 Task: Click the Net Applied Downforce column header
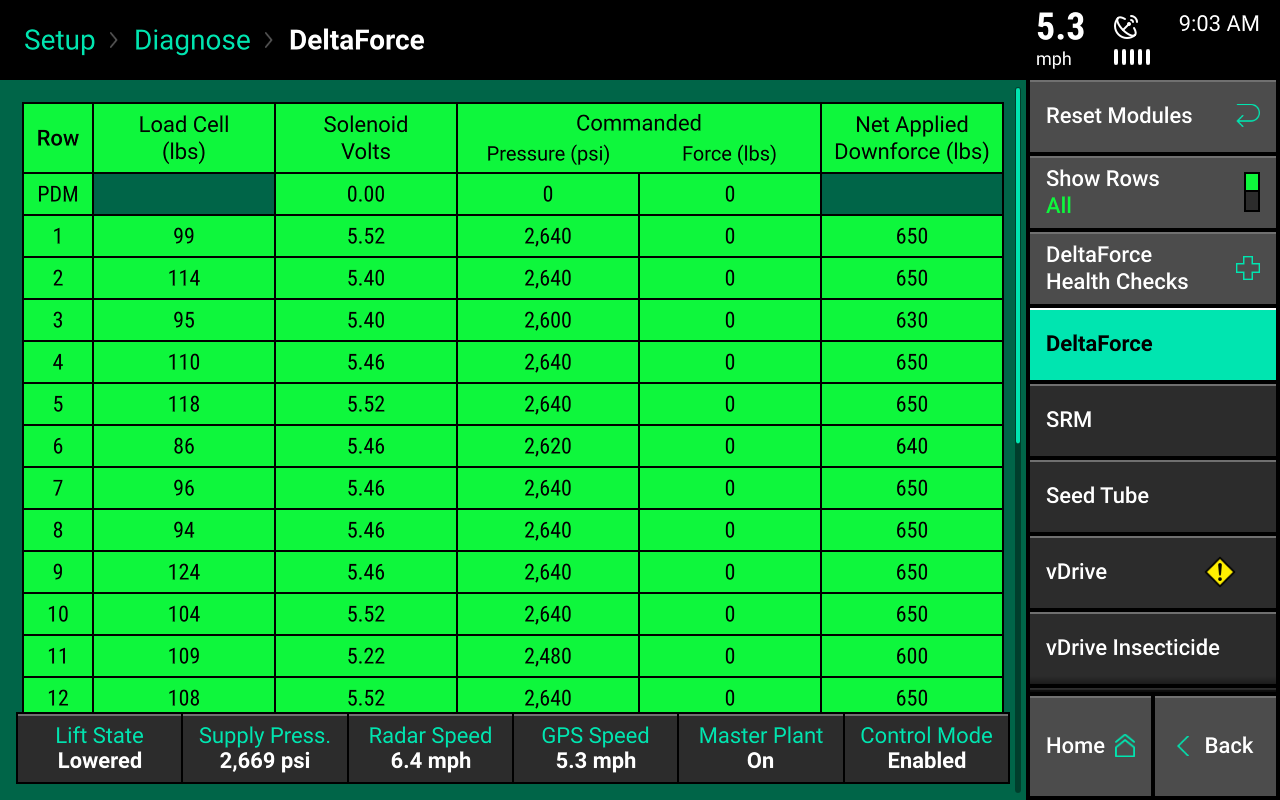[x=912, y=138]
